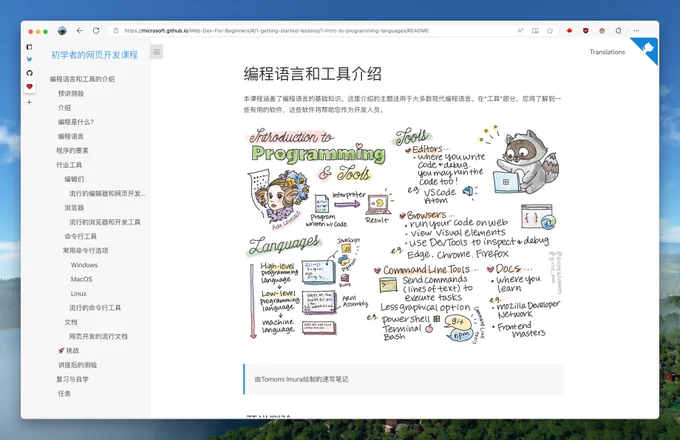Toggle the sidebar with hamburger button
680x440 pixels.
click(x=157, y=52)
